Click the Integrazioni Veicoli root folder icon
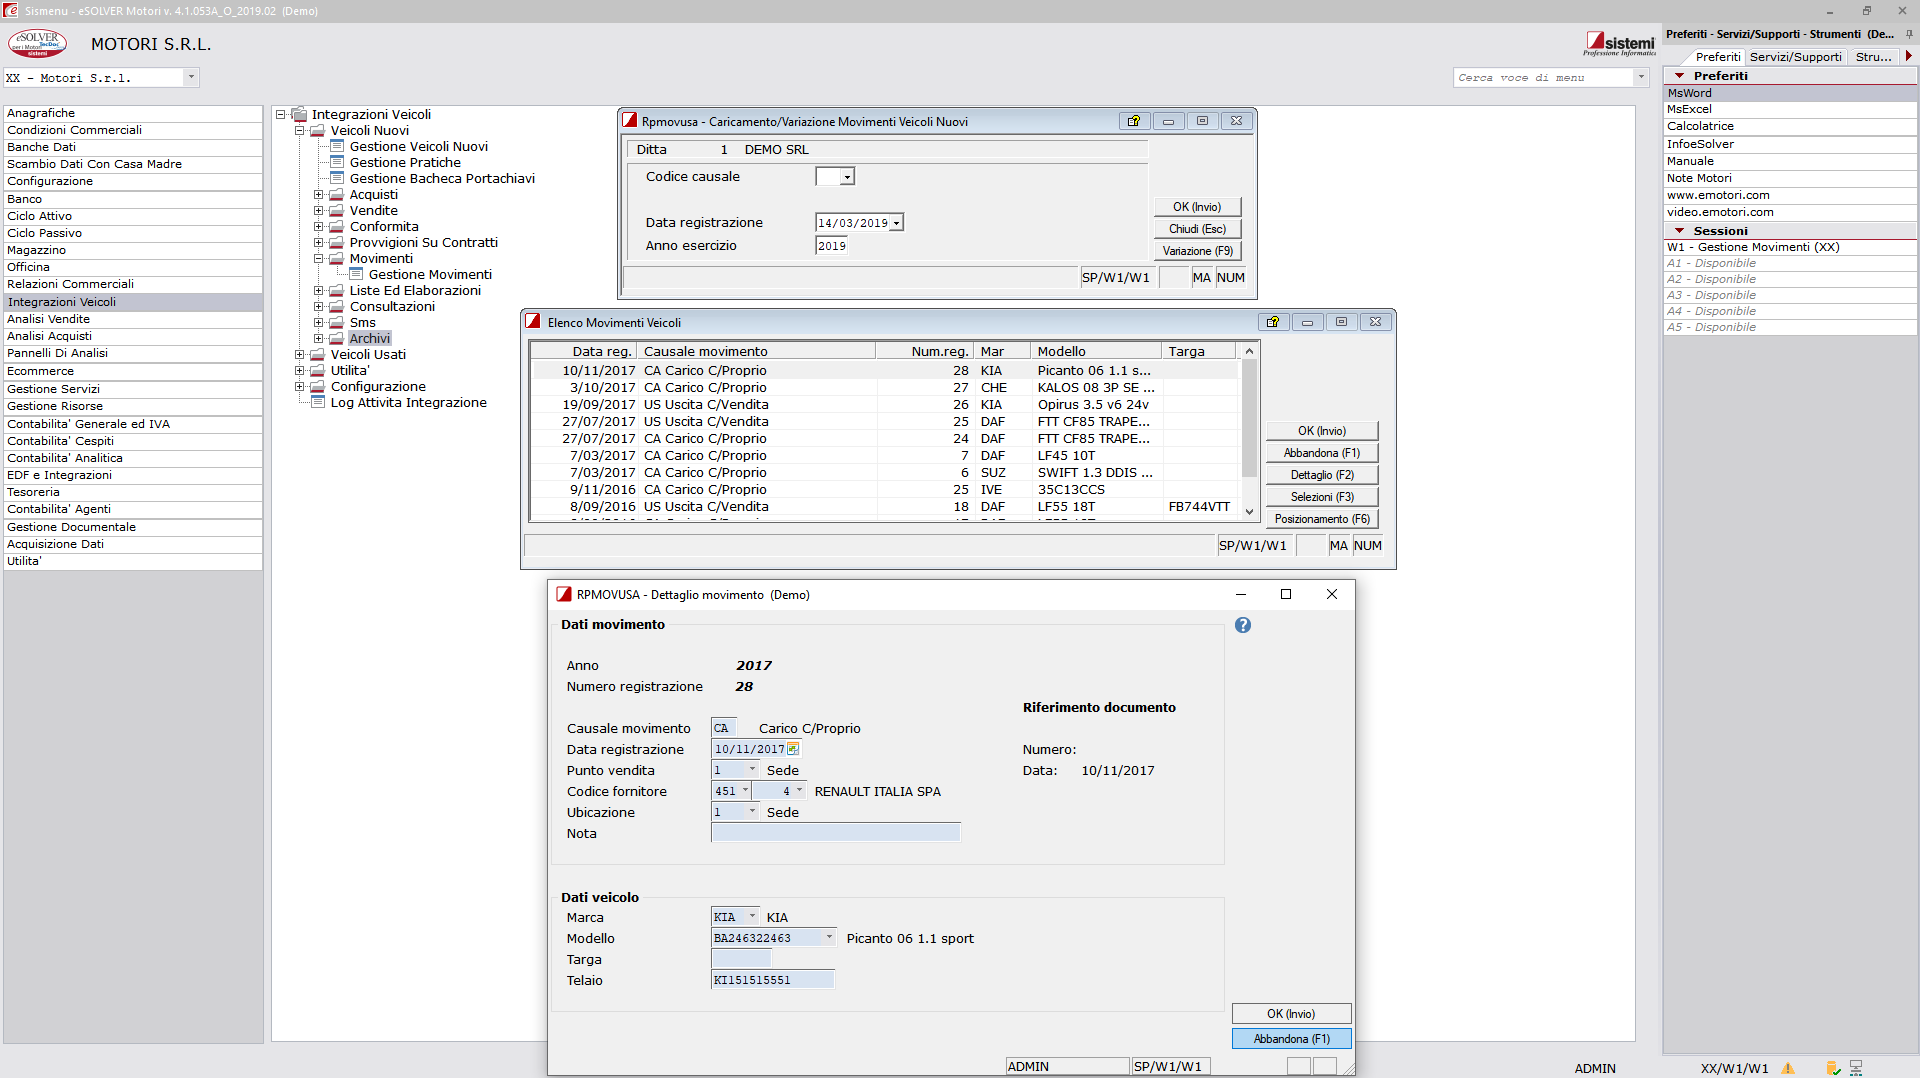The image size is (1920, 1078). (299, 114)
